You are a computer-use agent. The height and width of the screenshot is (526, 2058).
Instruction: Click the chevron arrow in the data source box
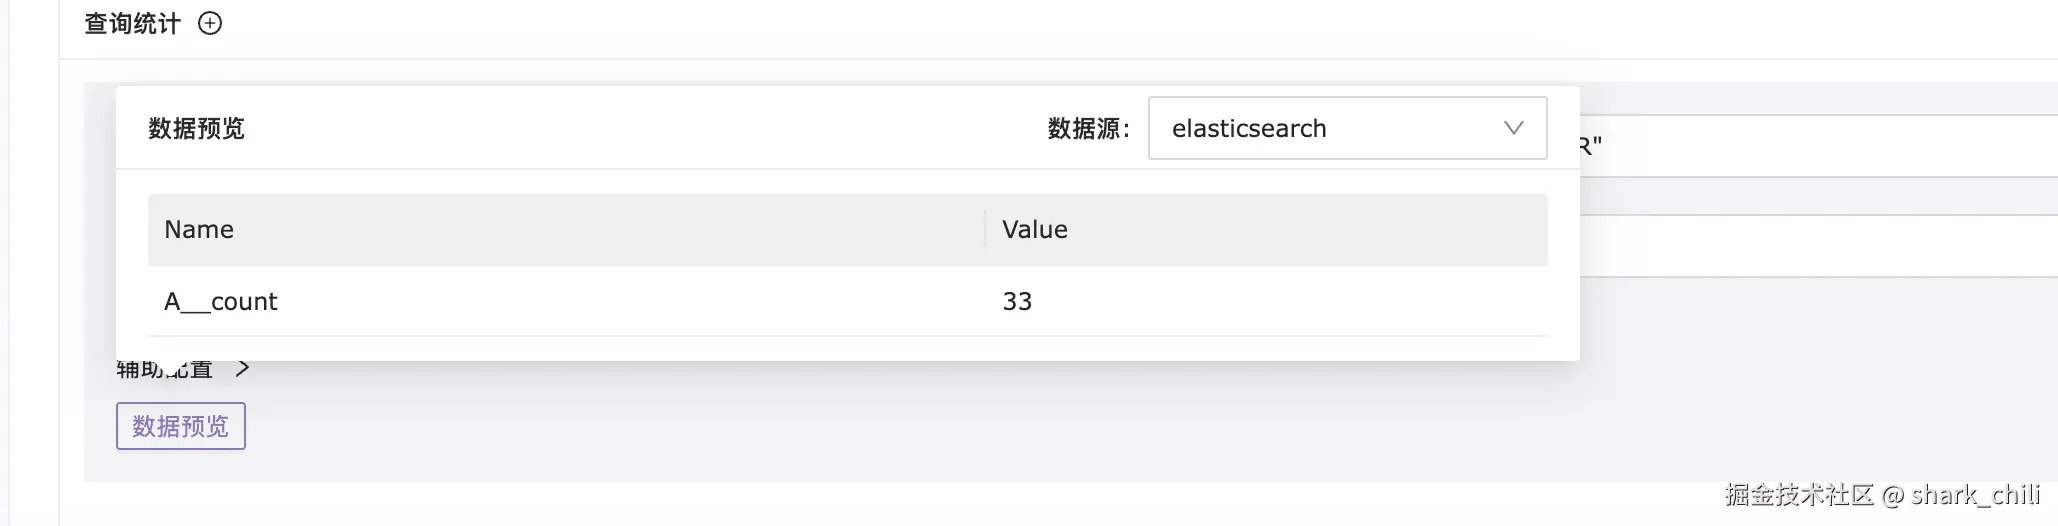1513,128
